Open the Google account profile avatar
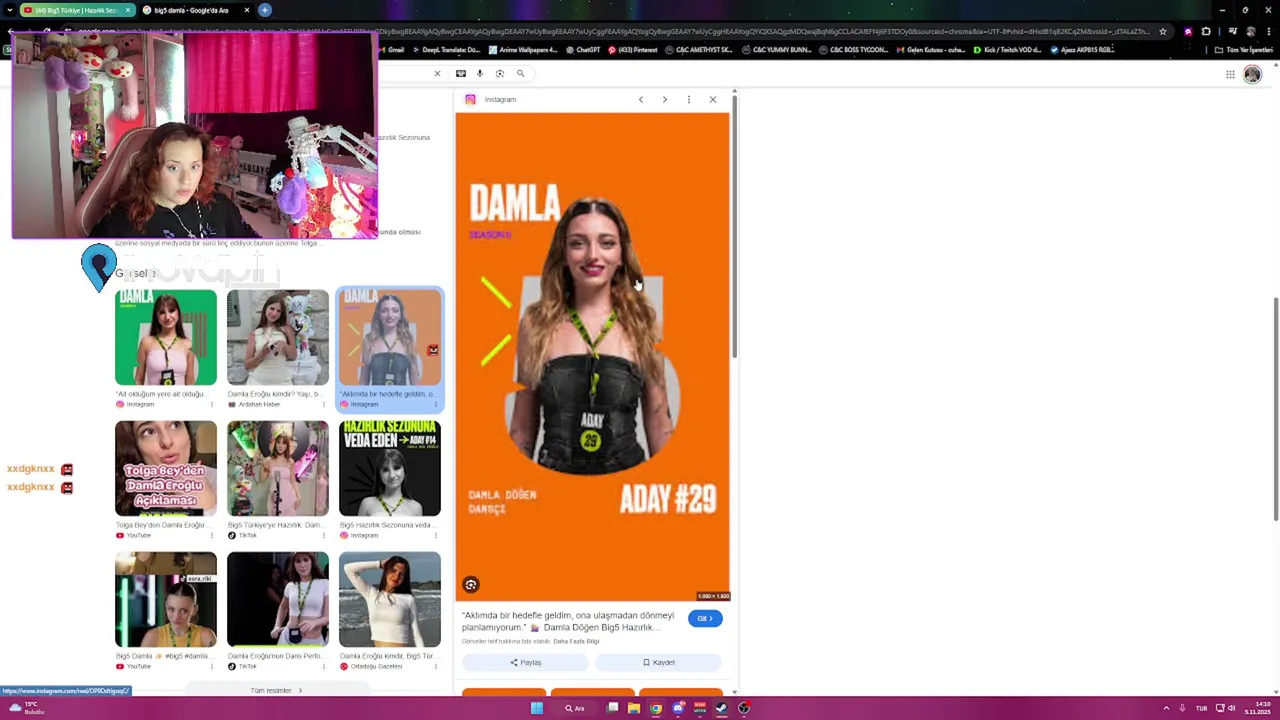 tap(1252, 74)
